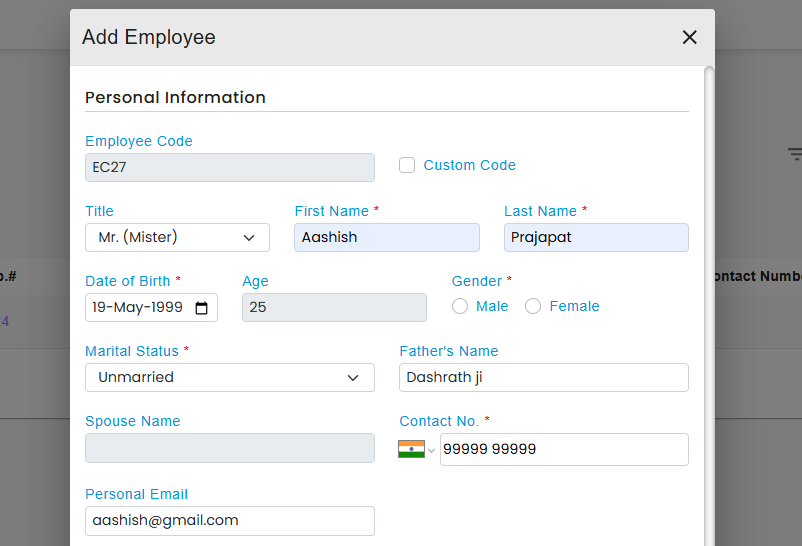
Task: Click the India flag country code selector
Action: pyautogui.click(x=411, y=450)
